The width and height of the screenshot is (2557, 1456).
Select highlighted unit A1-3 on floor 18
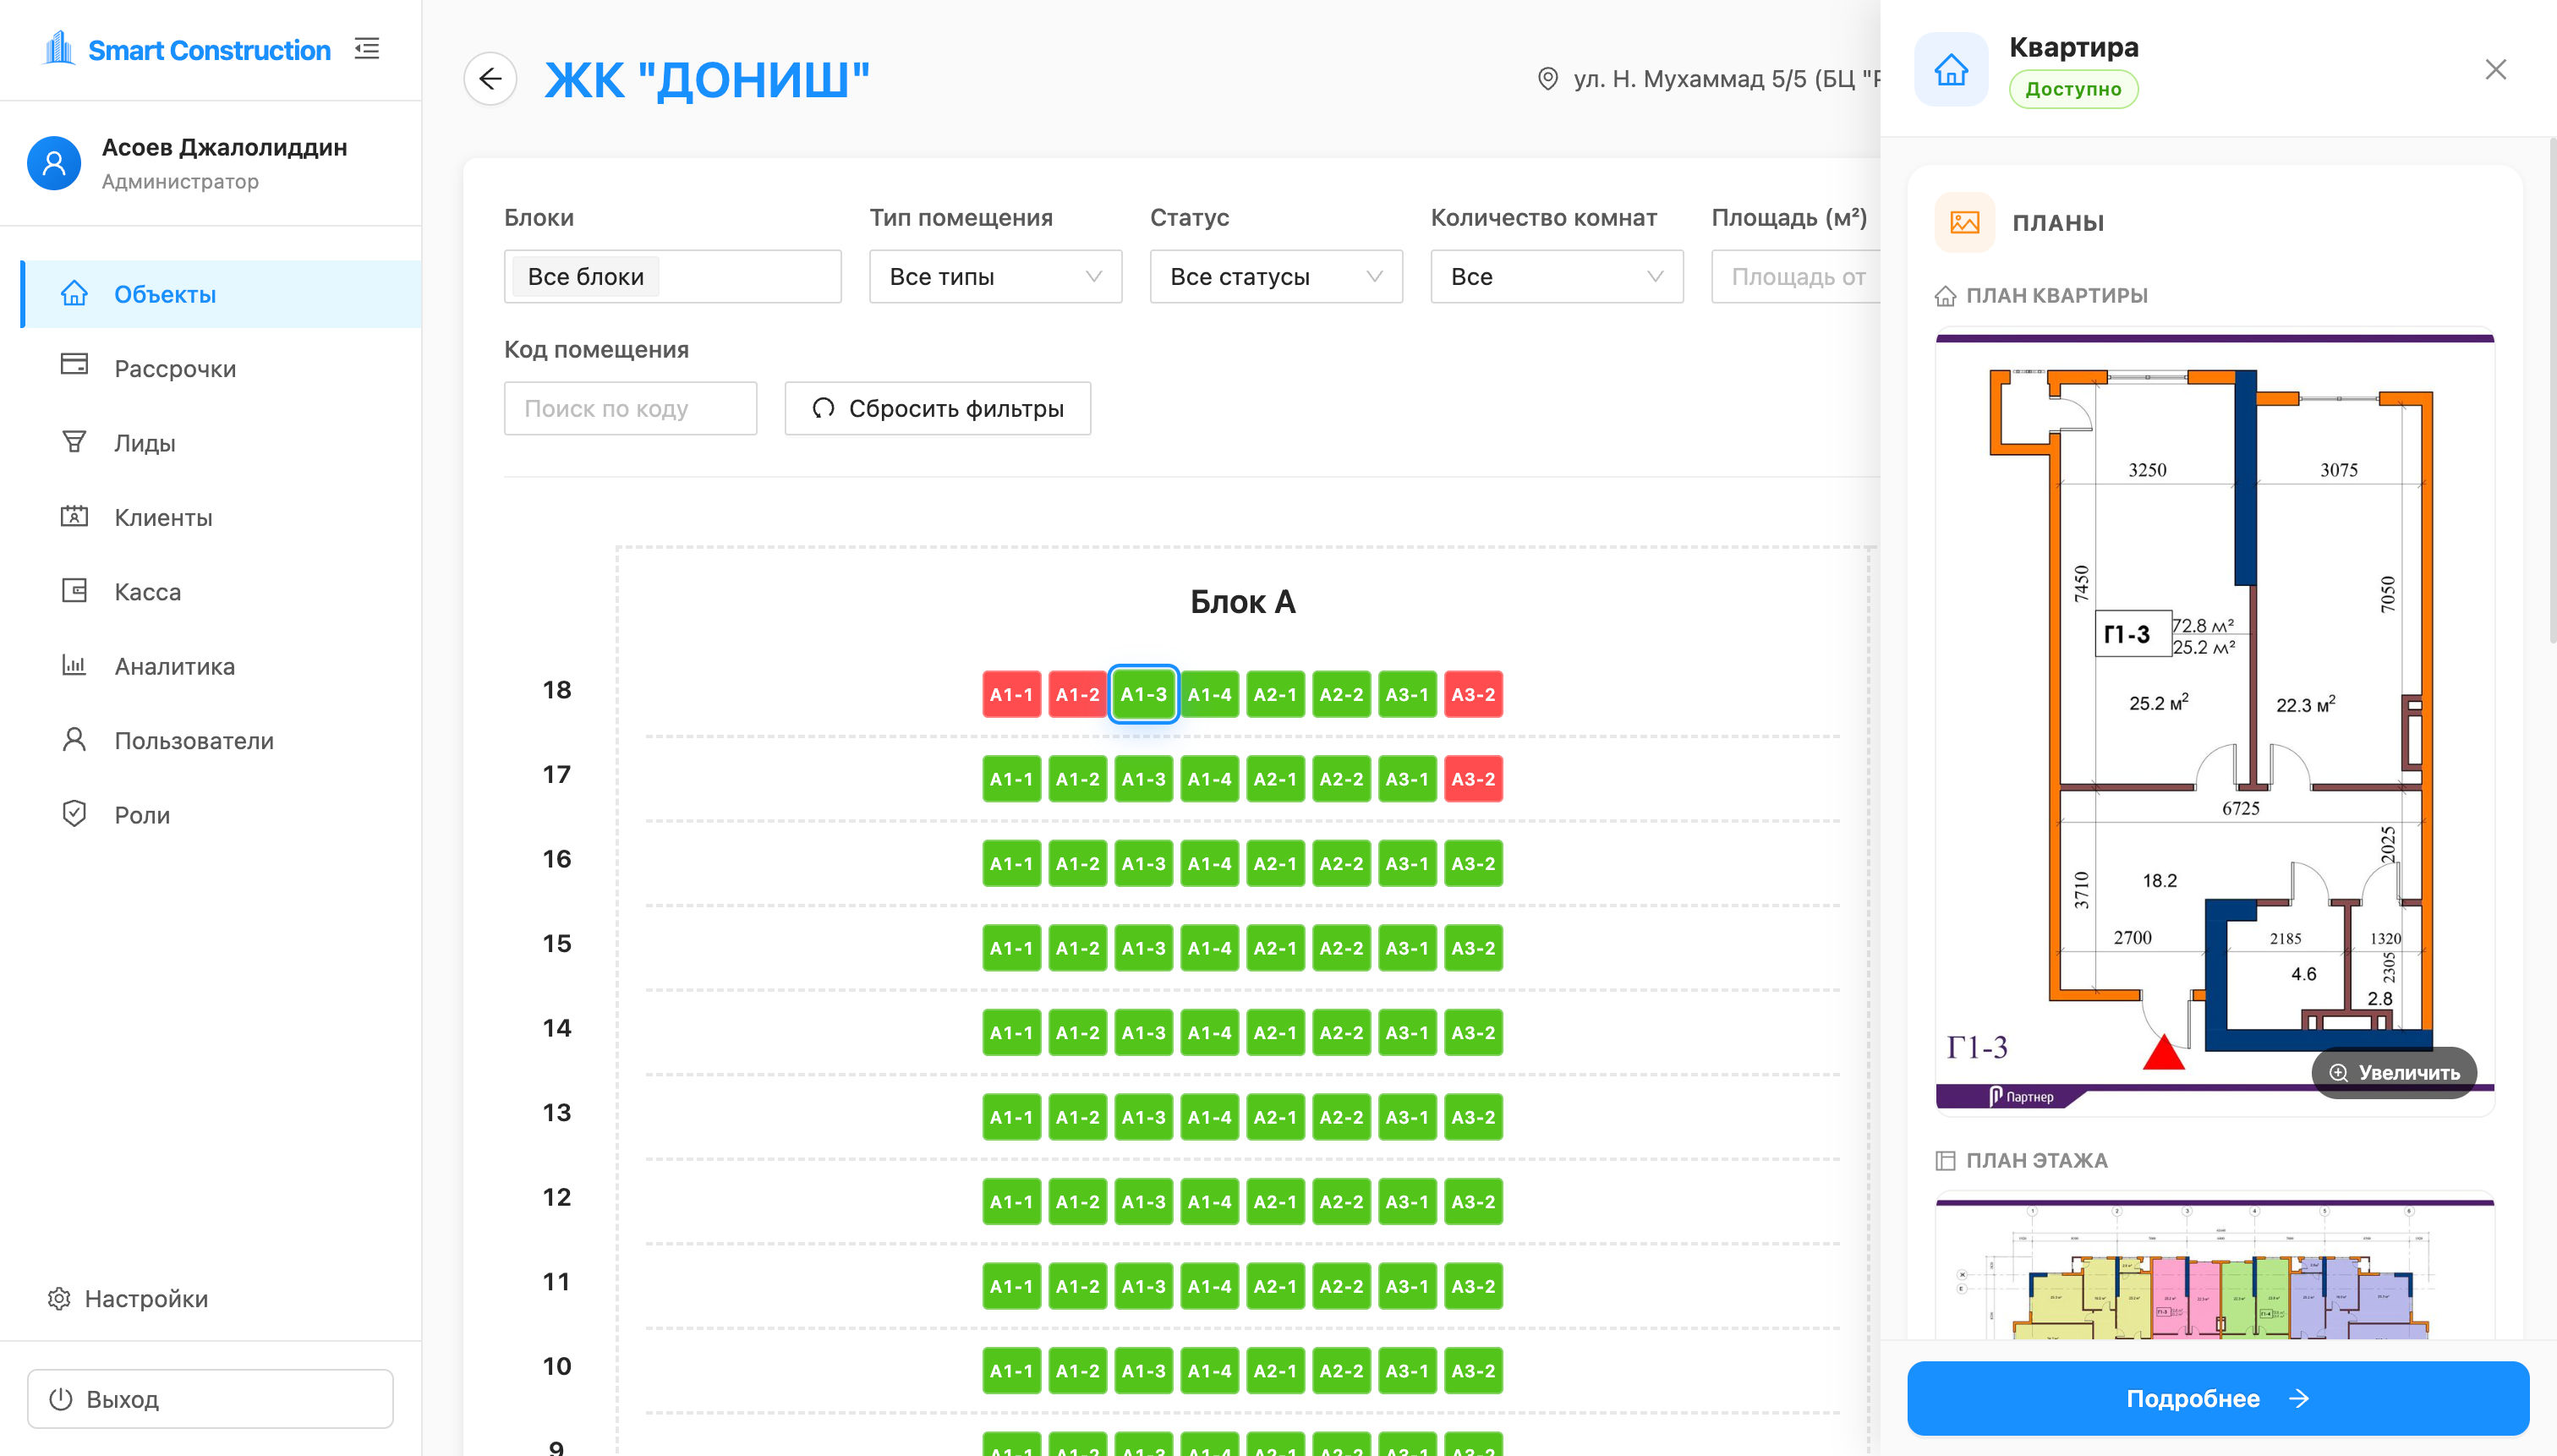(x=1143, y=694)
